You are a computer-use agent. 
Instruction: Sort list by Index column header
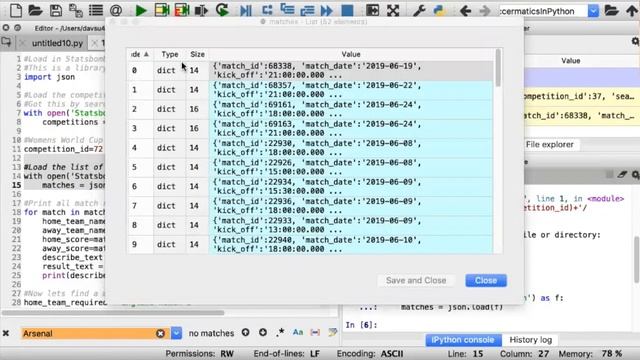coord(140,54)
